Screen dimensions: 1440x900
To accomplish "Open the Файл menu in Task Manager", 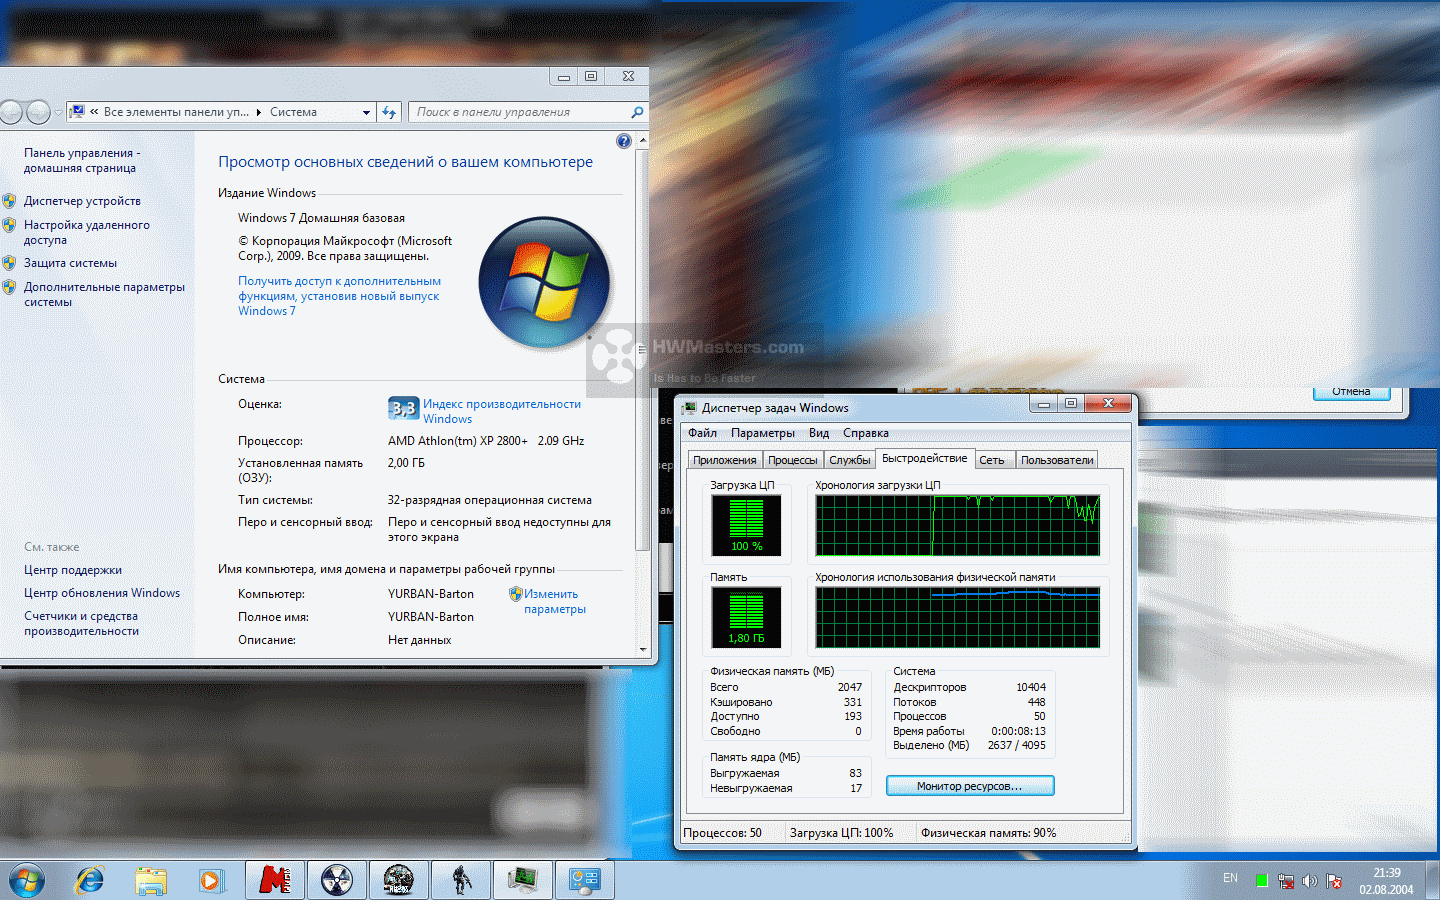I will pos(702,433).
